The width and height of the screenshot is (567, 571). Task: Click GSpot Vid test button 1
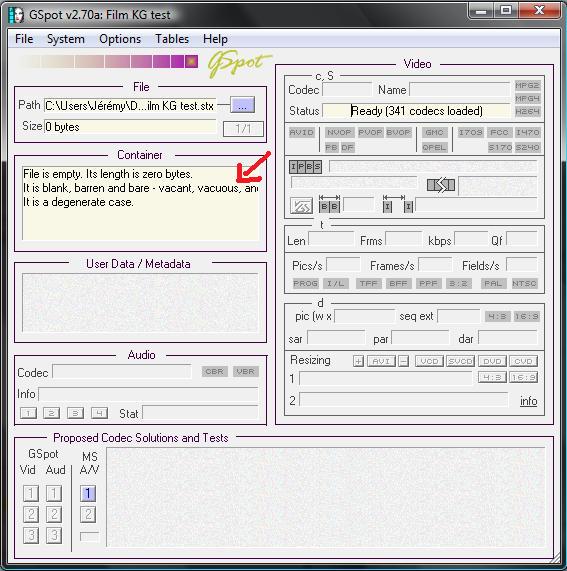click(x=31, y=493)
